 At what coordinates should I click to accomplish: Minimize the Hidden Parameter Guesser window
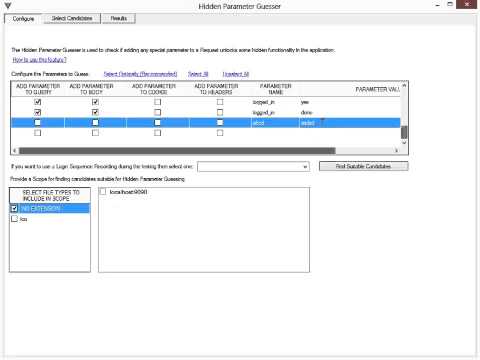coord(438,5)
